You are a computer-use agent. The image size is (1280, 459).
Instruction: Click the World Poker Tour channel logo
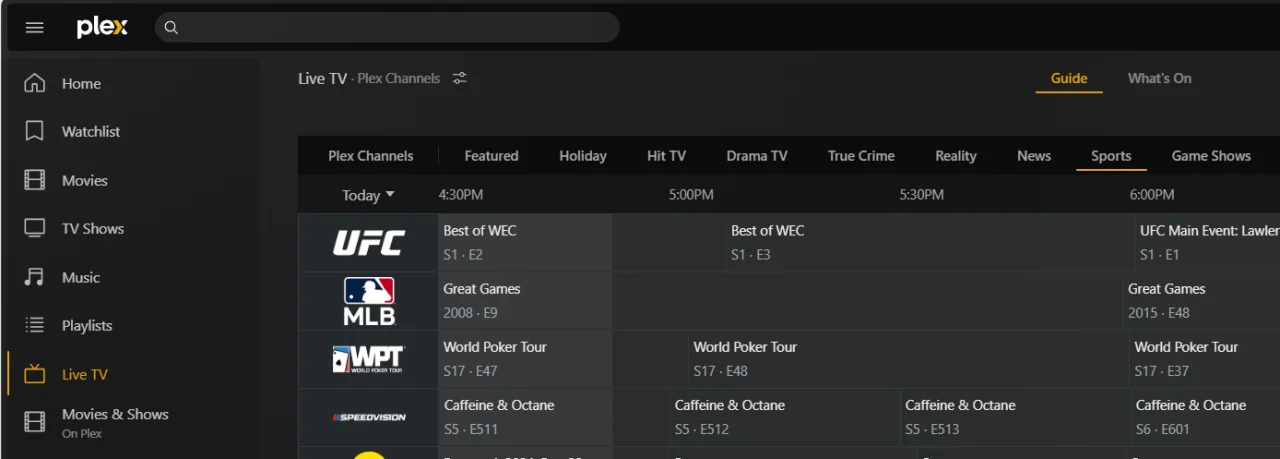(x=368, y=359)
